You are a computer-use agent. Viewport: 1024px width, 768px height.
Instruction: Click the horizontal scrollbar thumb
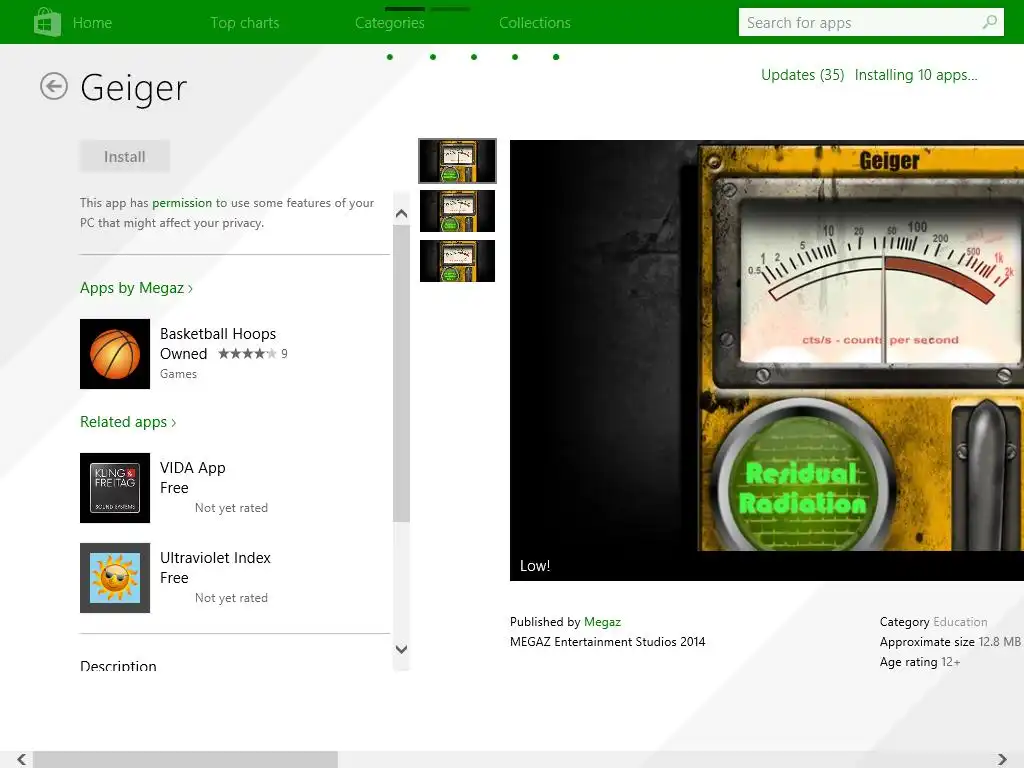(x=185, y=760)
